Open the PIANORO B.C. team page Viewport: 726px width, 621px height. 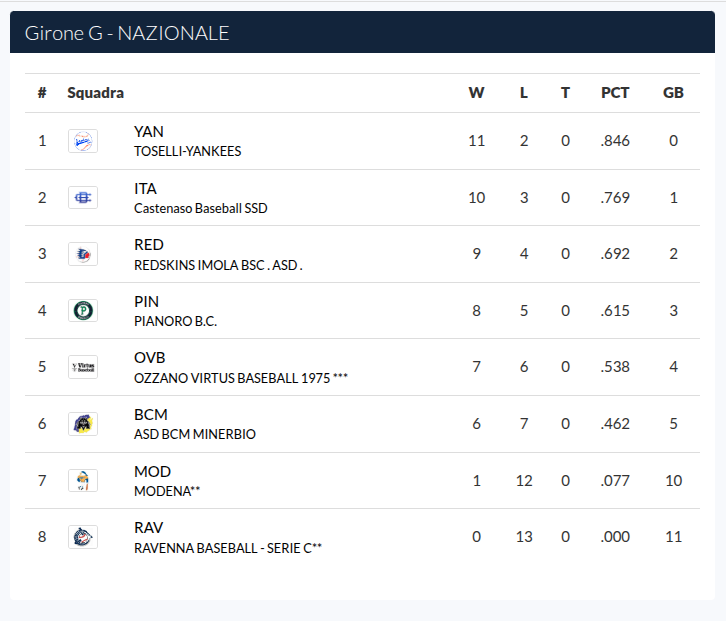coord(175,321)
